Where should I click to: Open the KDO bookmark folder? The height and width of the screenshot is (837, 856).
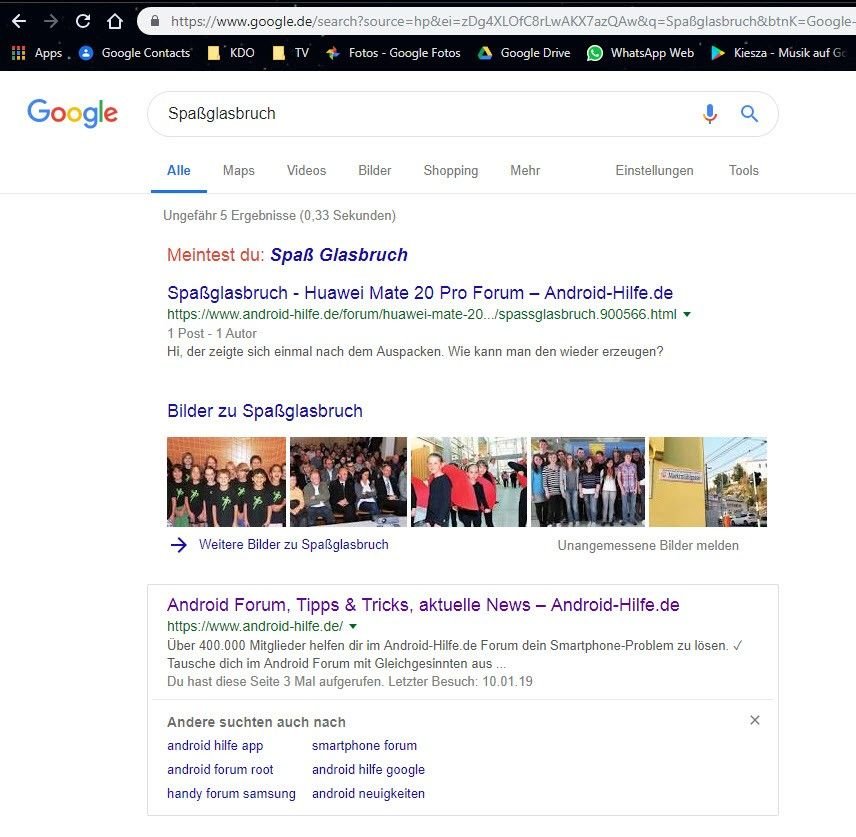point(231,53)
